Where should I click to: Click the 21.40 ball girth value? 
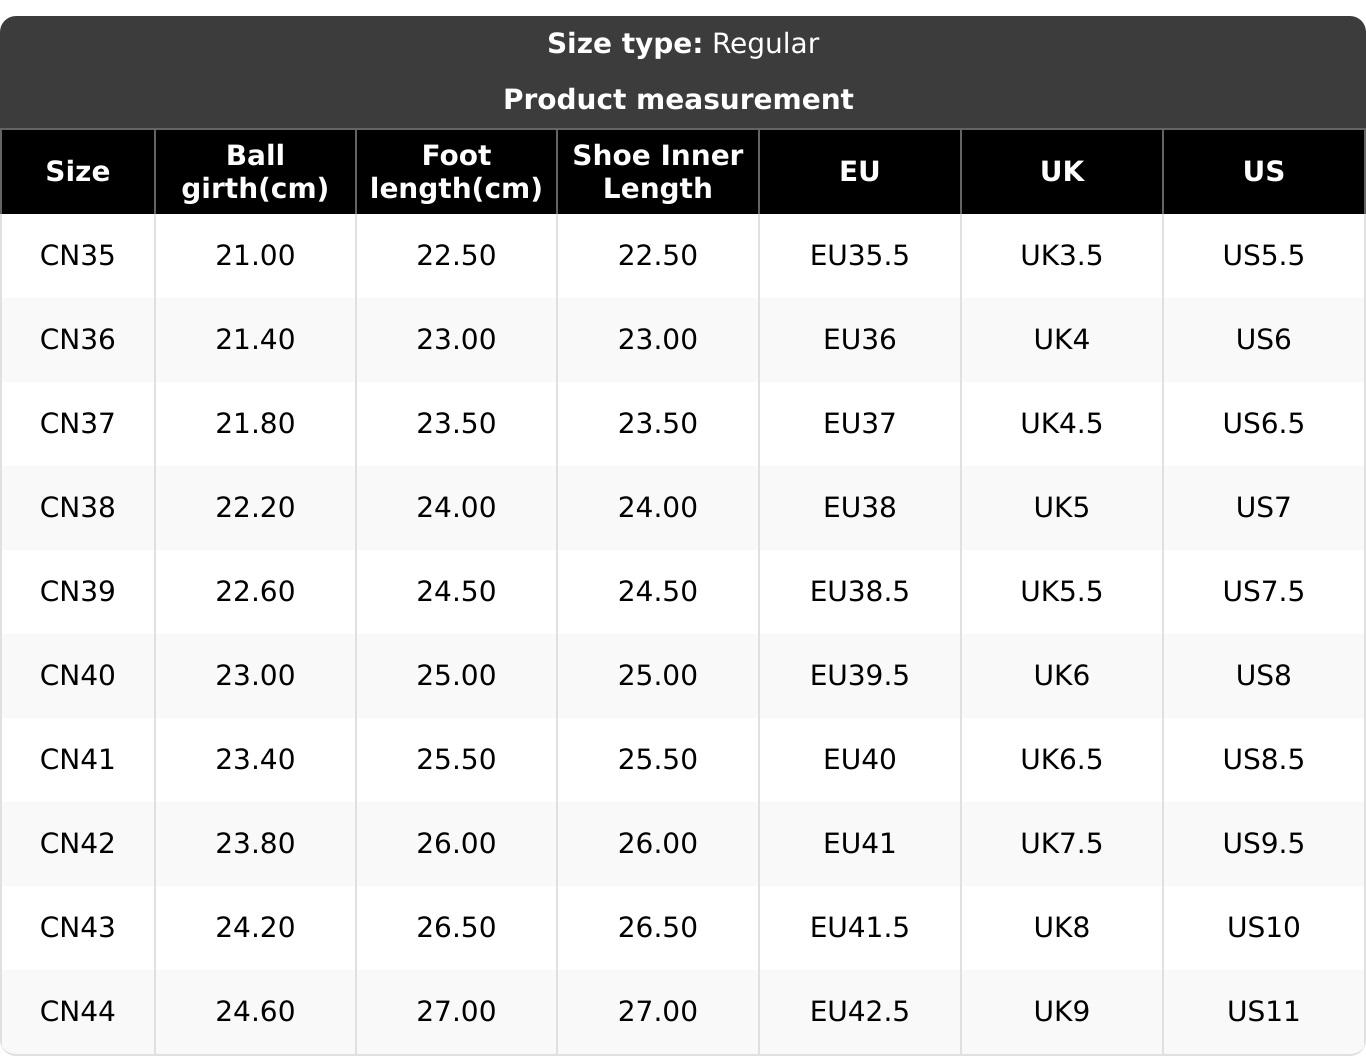click(255, 340)
